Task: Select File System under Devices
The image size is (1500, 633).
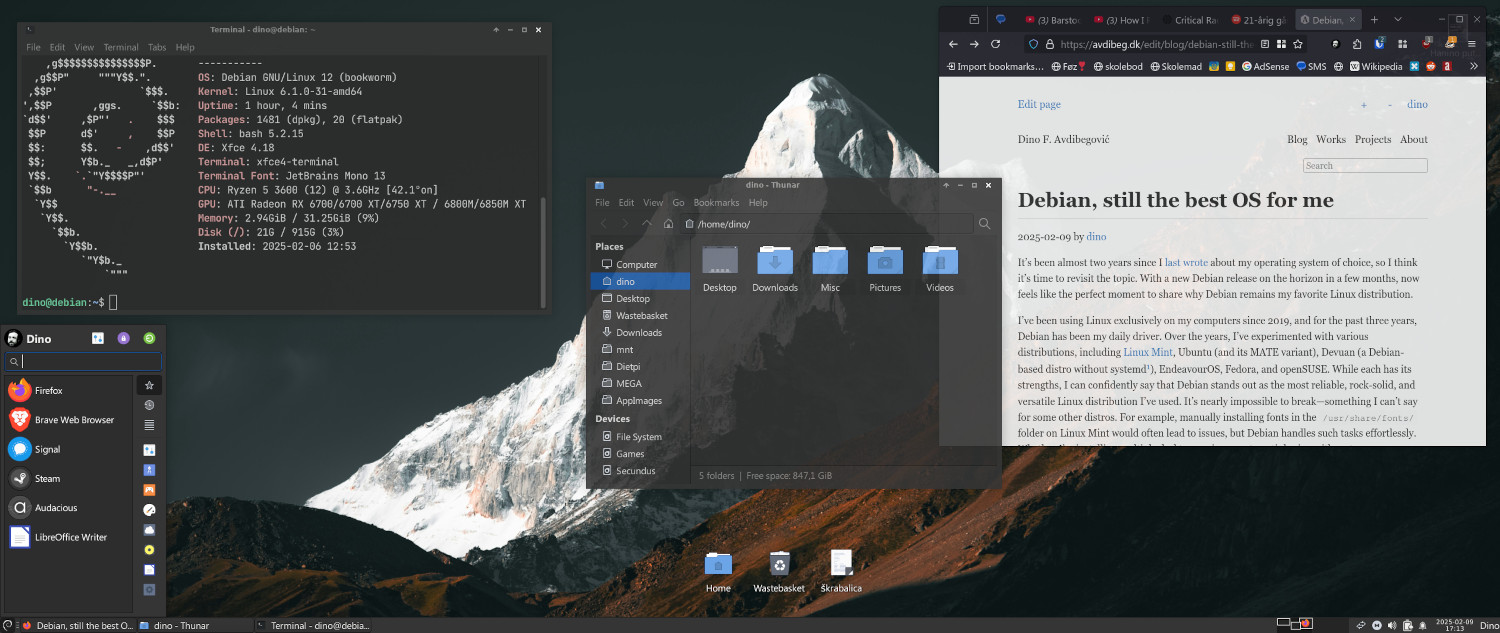Action: tap(640, 437)
